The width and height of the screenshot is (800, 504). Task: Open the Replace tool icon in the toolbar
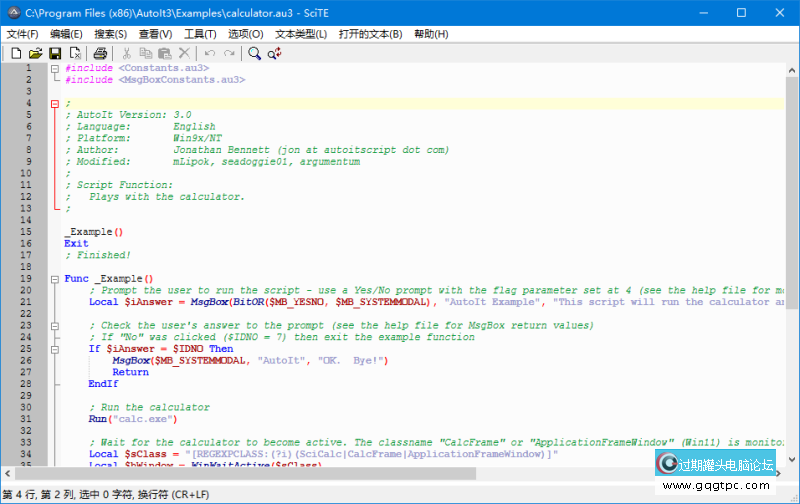274,53
